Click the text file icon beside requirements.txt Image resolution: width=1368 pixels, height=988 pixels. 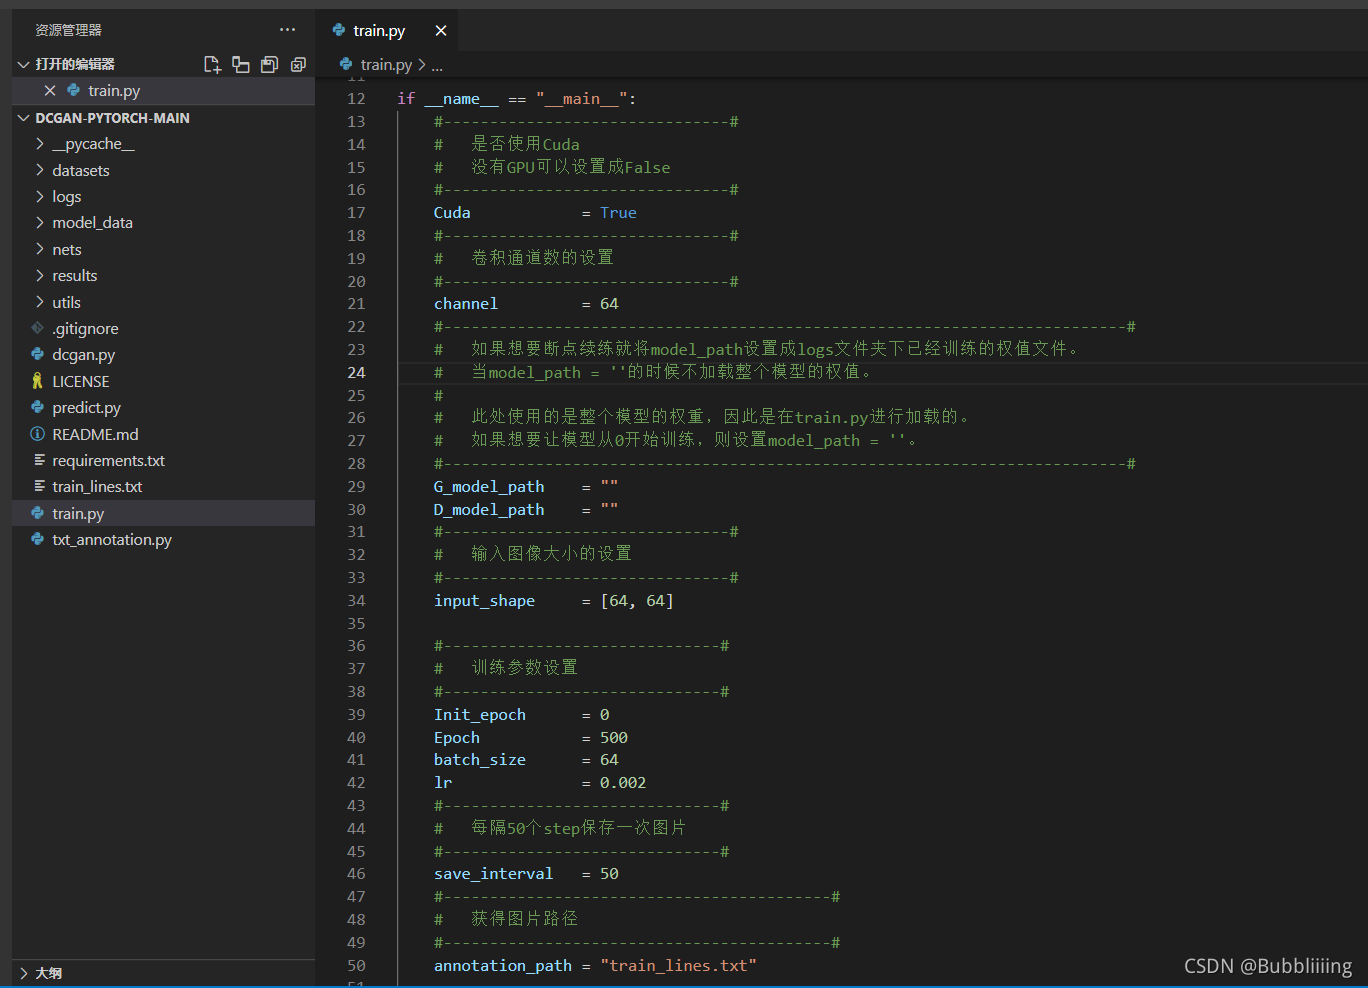[x=39, y=460]
